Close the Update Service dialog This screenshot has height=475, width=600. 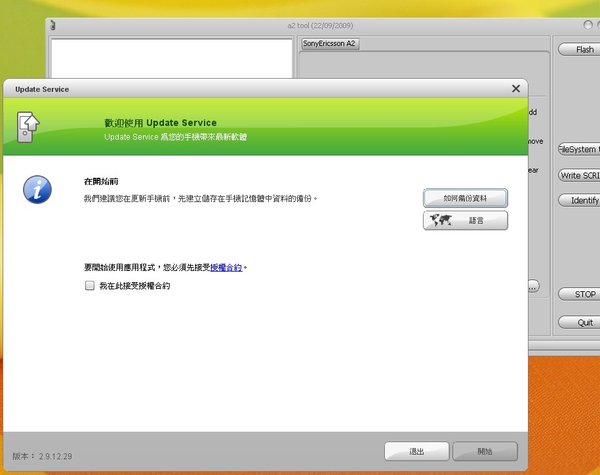coord(516,89)
